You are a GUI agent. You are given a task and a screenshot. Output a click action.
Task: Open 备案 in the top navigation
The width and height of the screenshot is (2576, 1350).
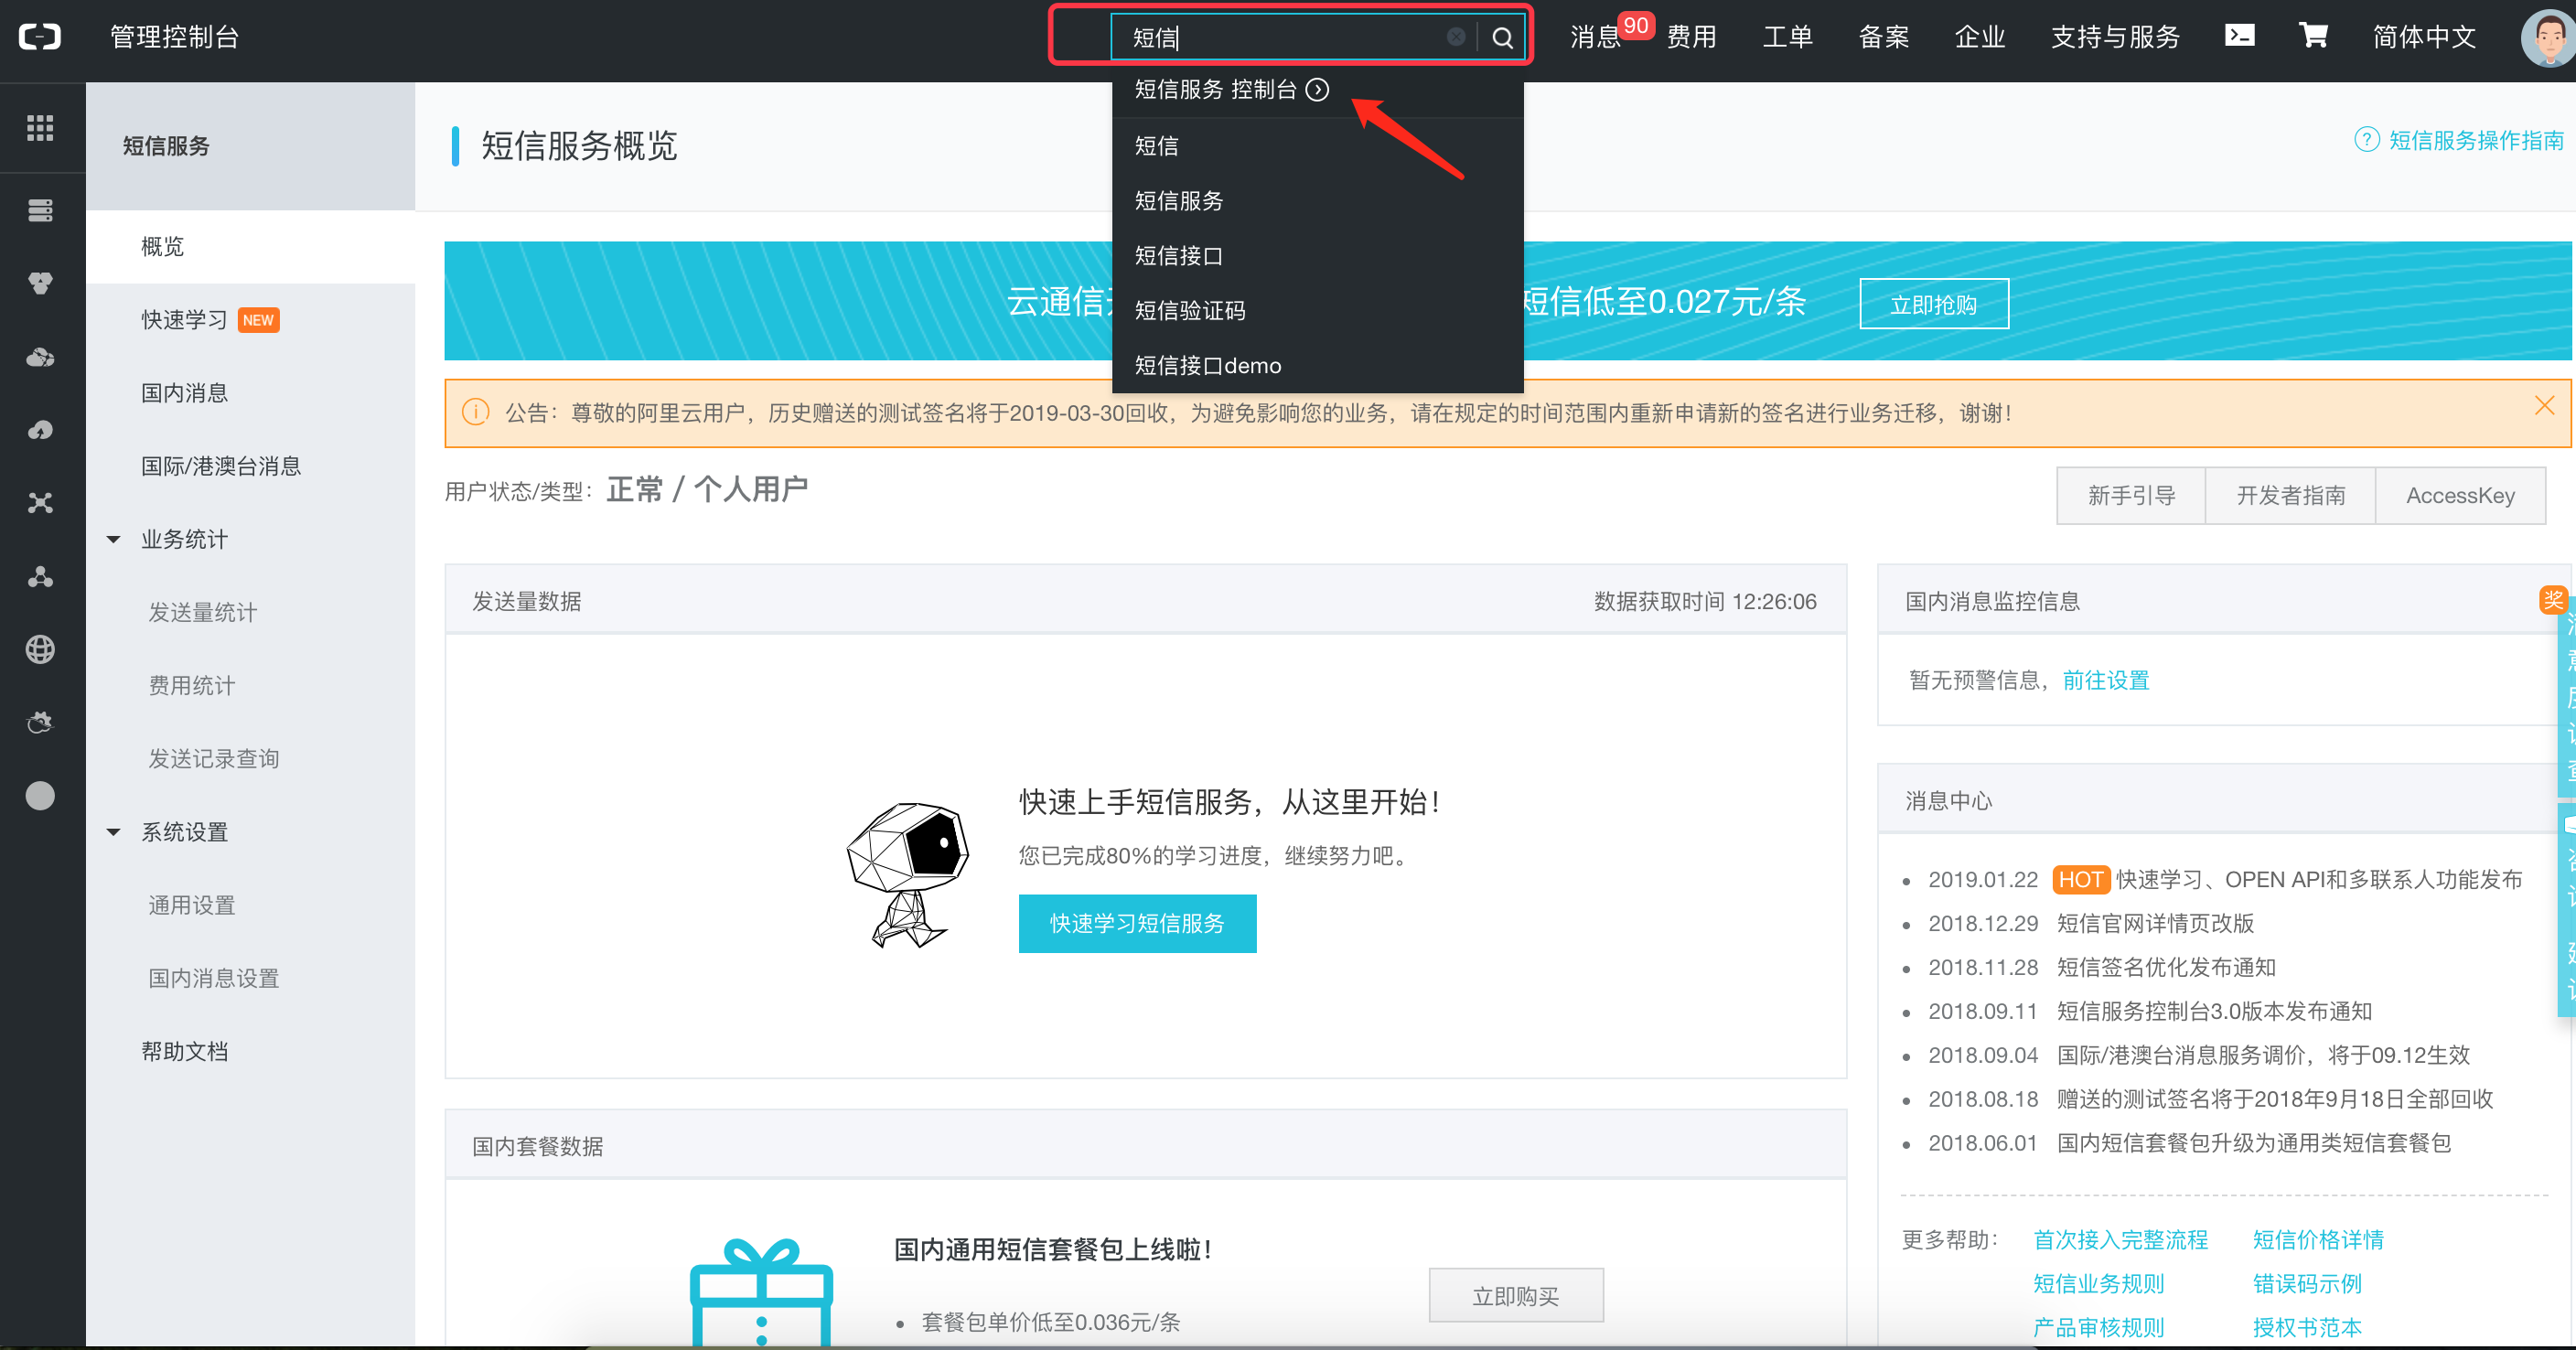pos(1884,37)
